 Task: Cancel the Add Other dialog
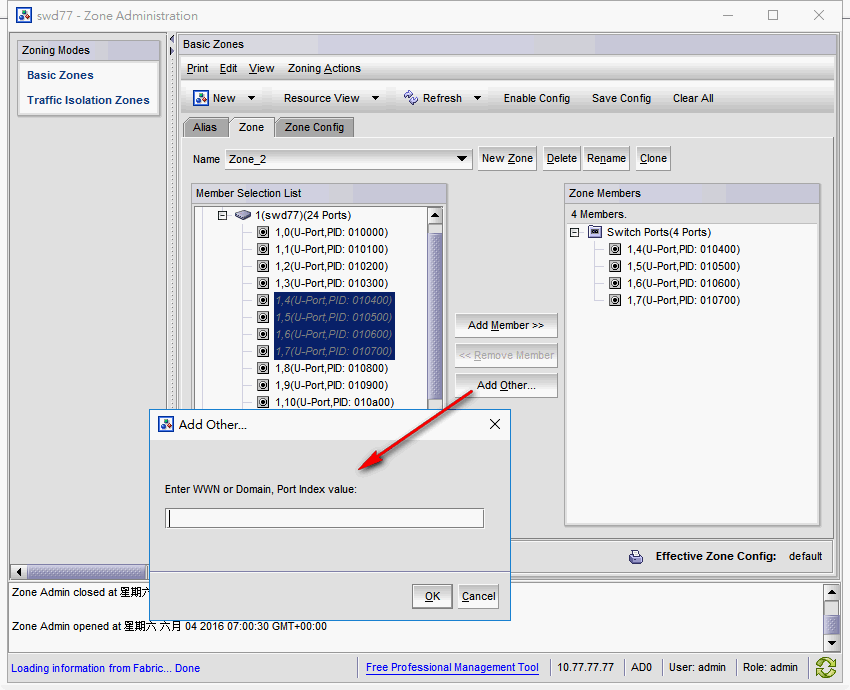478,596
